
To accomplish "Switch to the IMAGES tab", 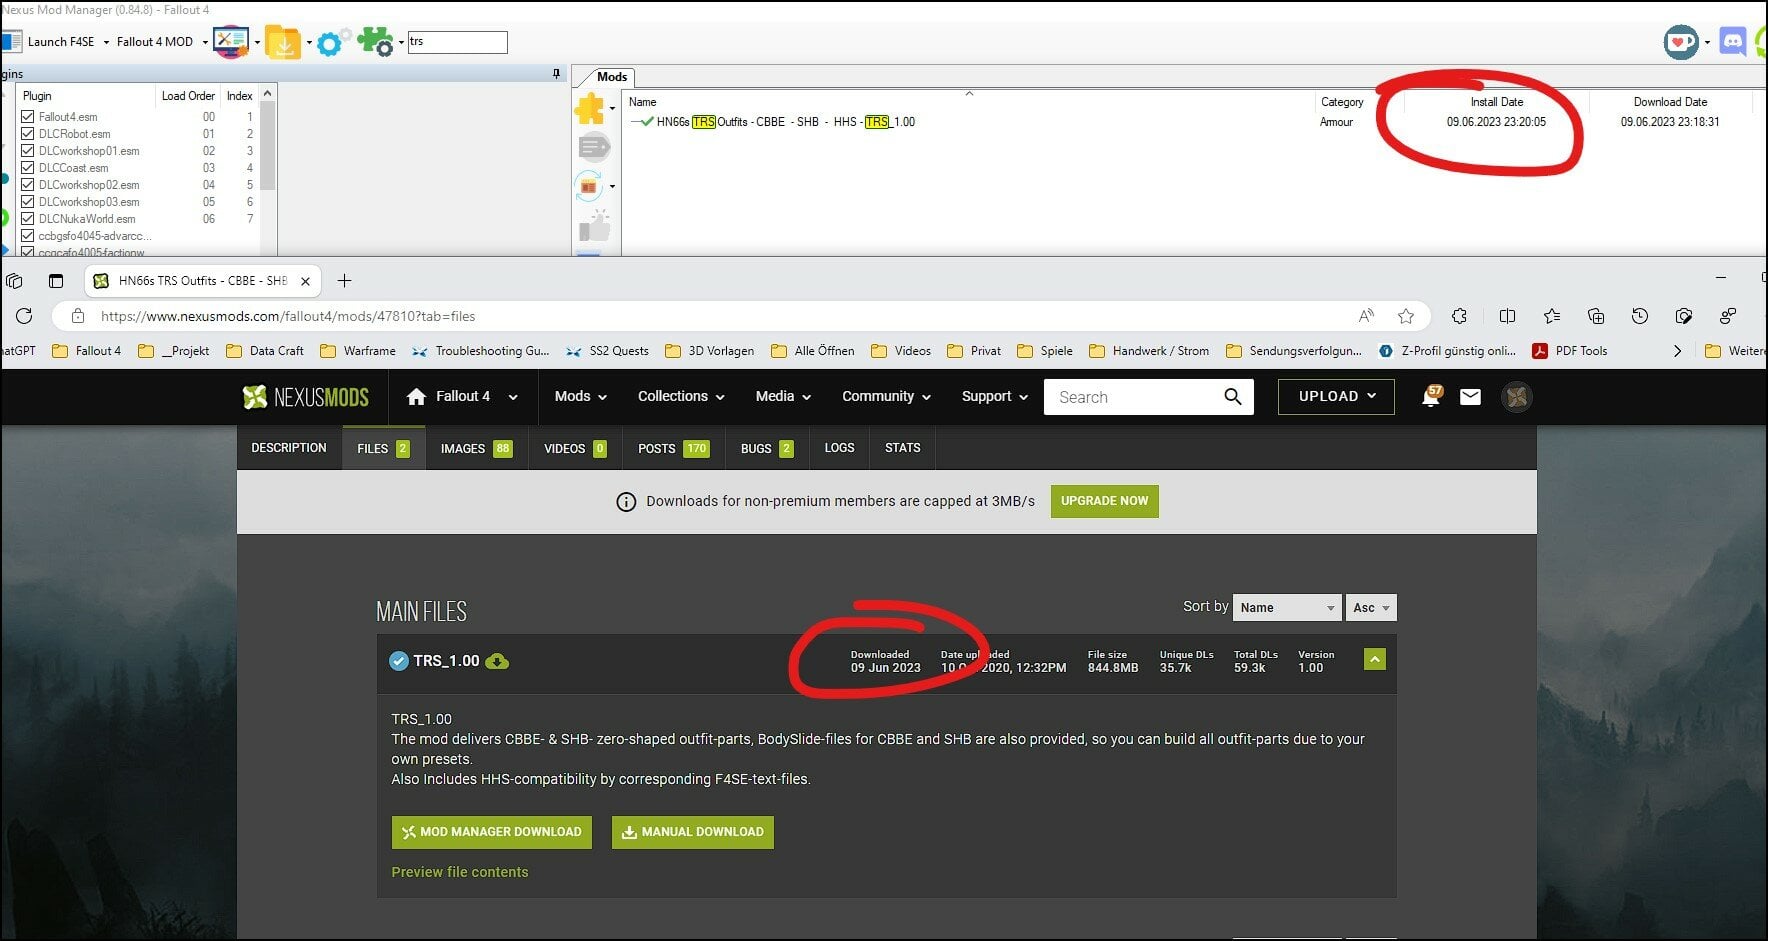I will coord(476,448).
